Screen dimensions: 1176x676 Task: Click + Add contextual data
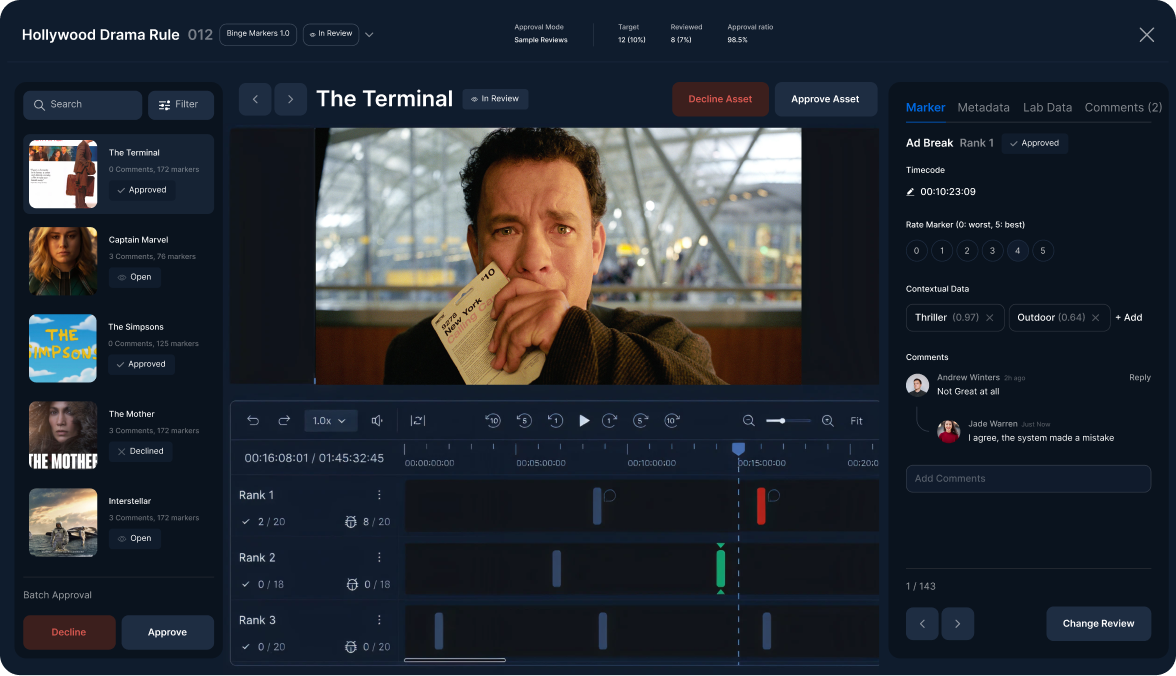coord(1129,317)
